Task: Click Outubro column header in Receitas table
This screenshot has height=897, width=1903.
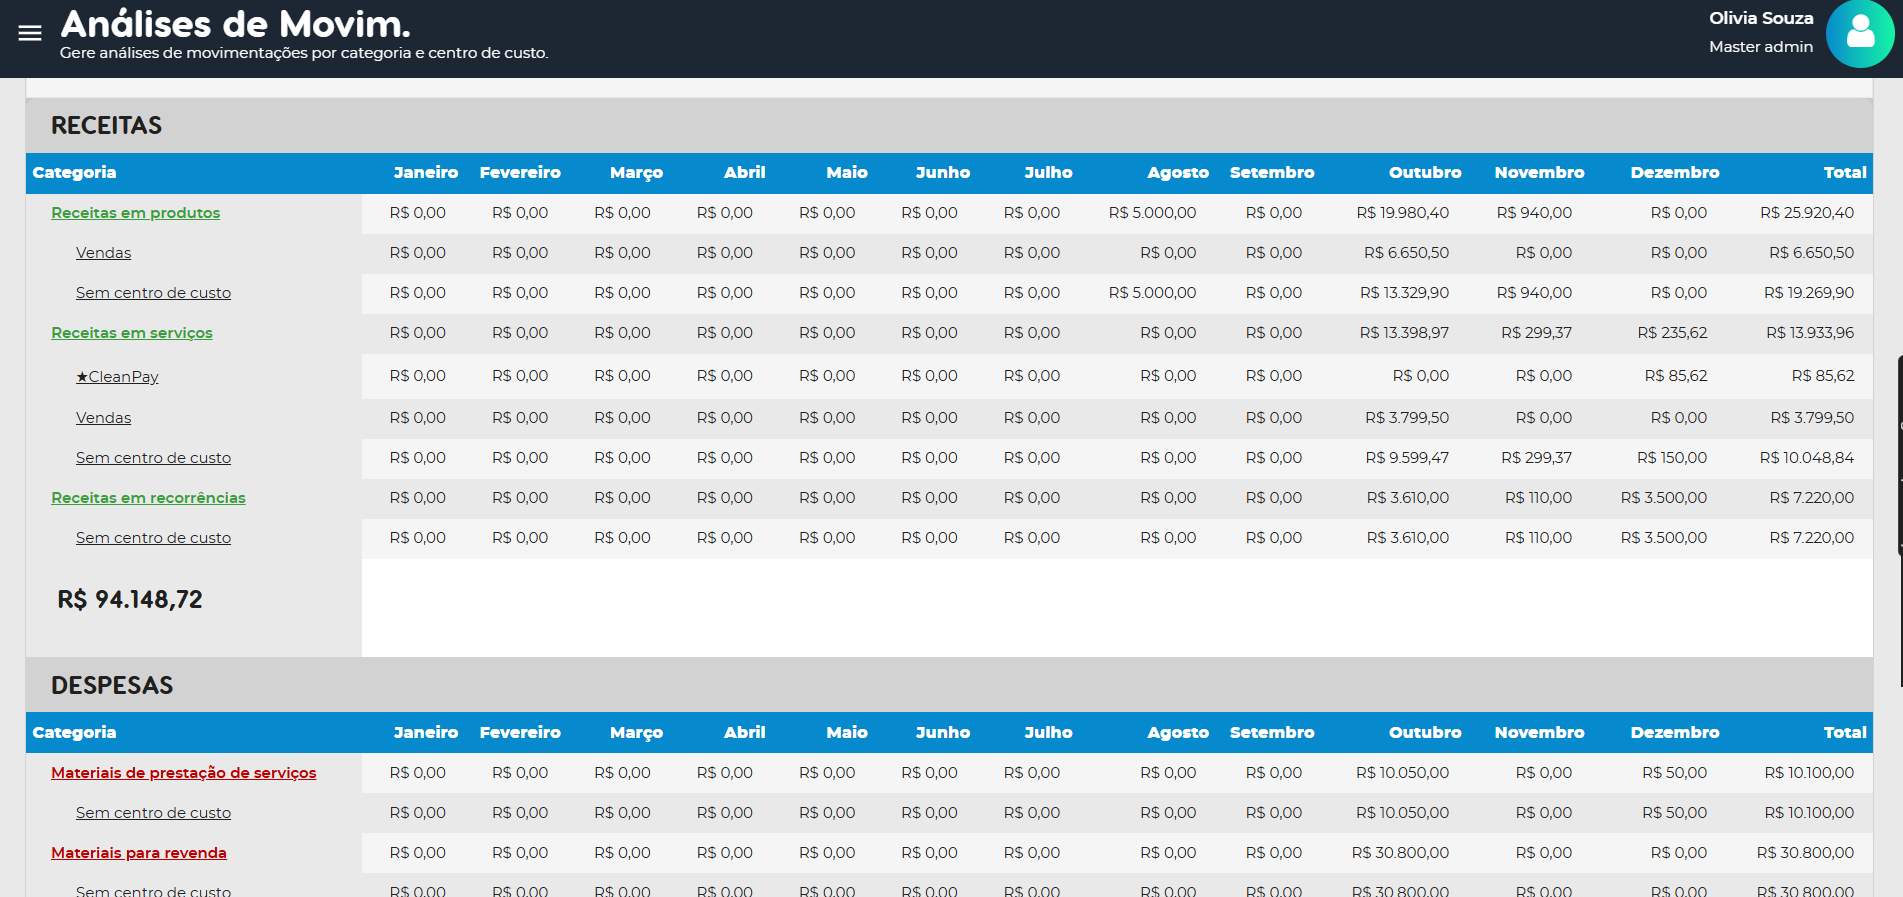Action: [x=1424, y=173]
